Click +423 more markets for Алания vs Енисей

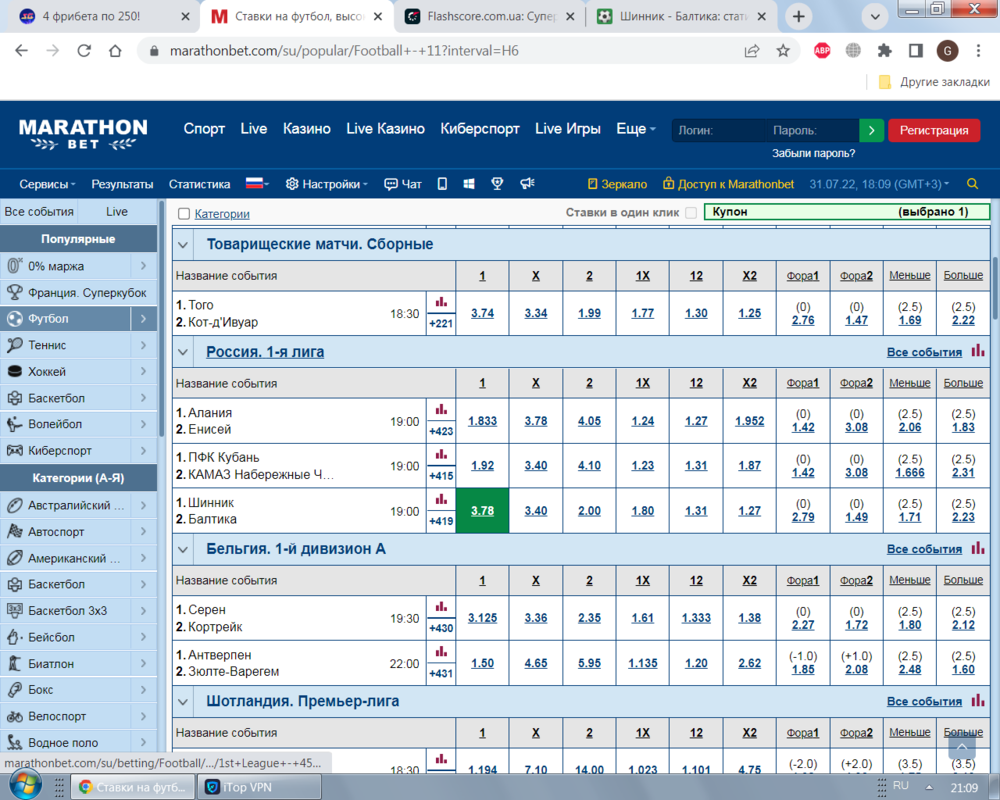click(441, 431)
